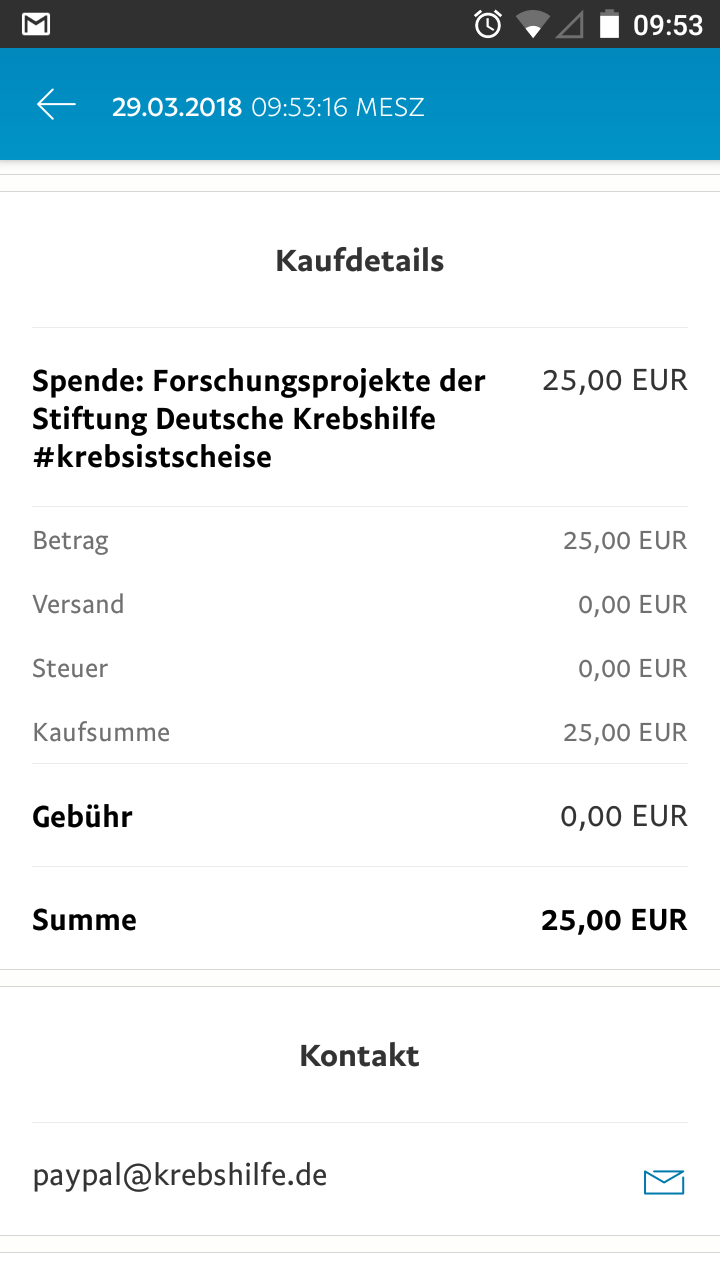Tap the 09:53 status bar clock
The height and width of the screenshot is (1280, 720).
tap(668, 25)
